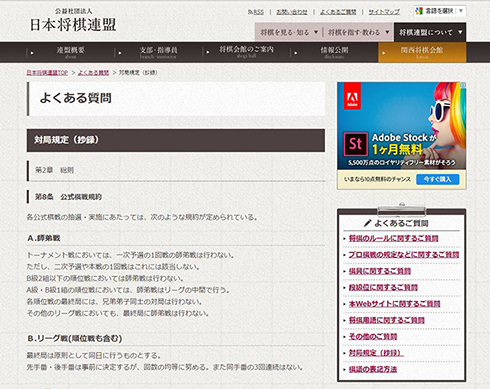The height and width of the screenshot is (389, 490).
Task: Expand the 将棋連盟について menu
Action: tap(430, 32)
